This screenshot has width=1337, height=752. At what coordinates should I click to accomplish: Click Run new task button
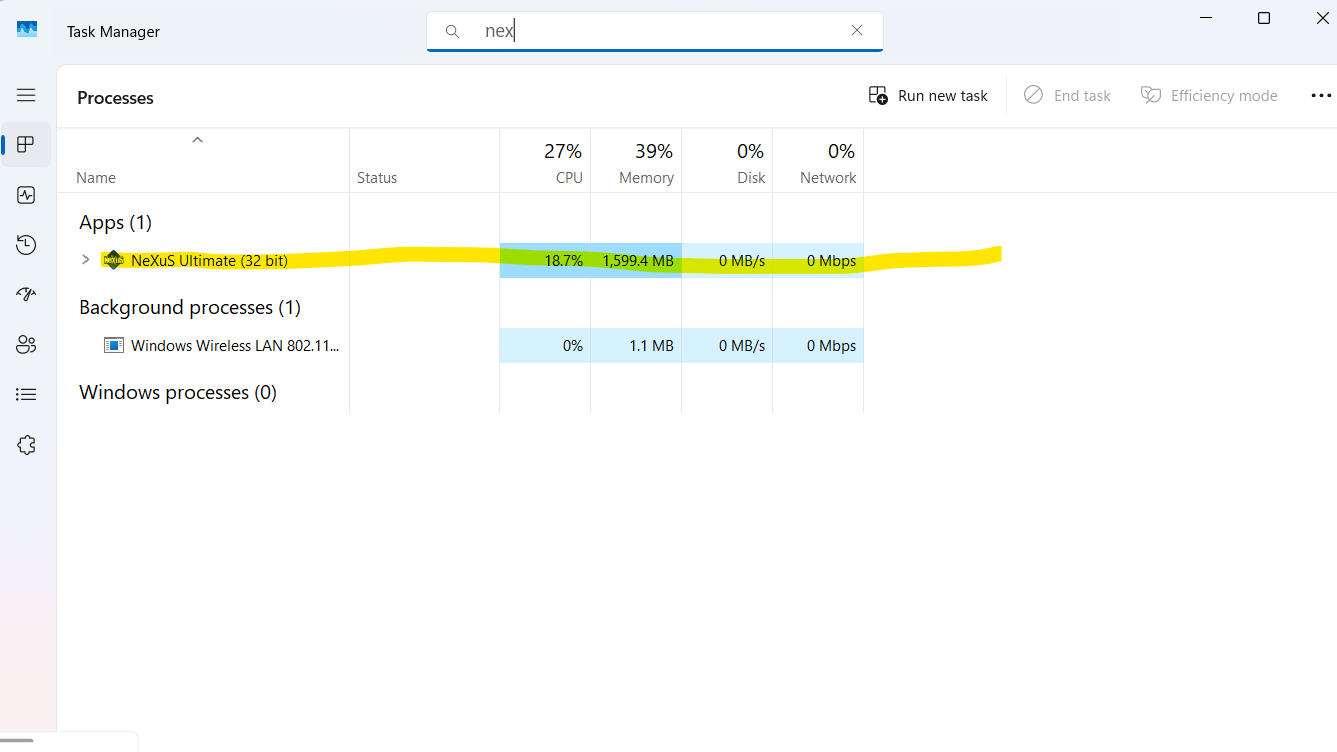pos(928,96)
